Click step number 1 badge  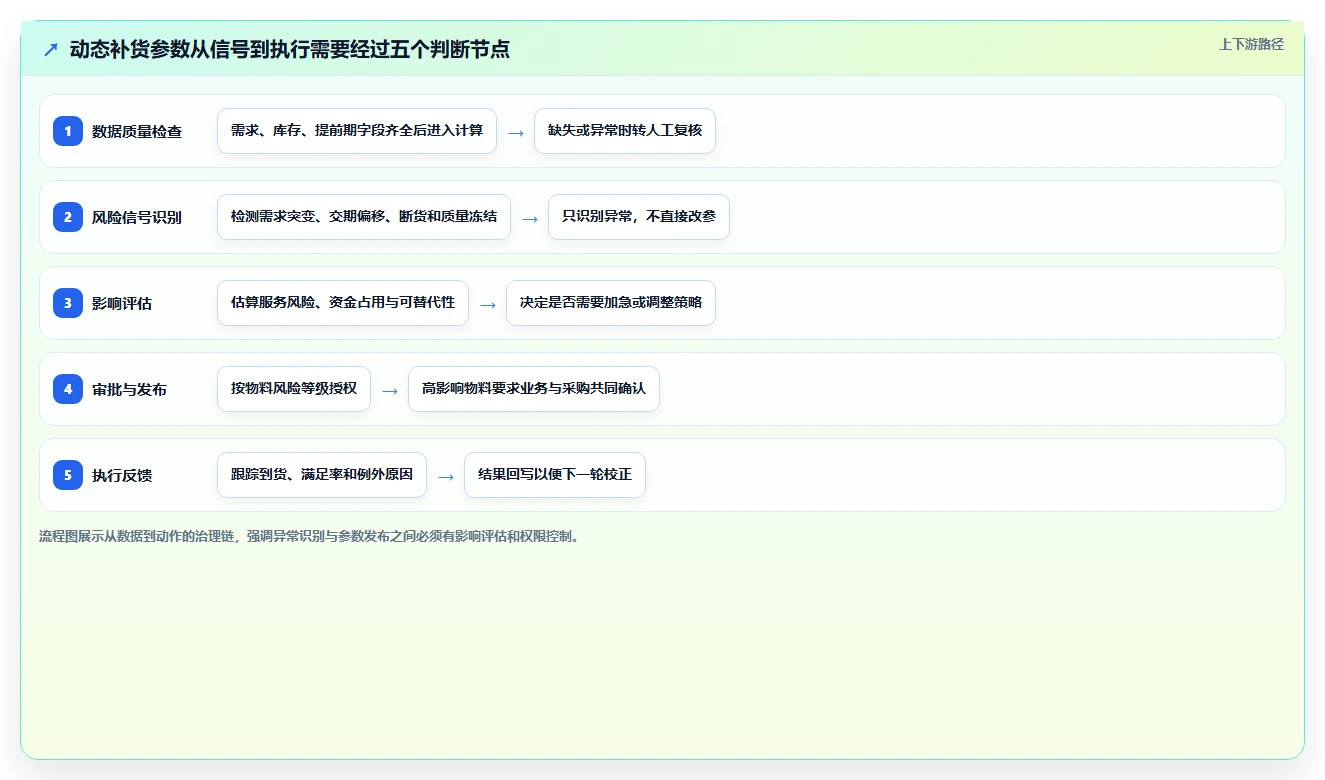(x=68, y=130)
